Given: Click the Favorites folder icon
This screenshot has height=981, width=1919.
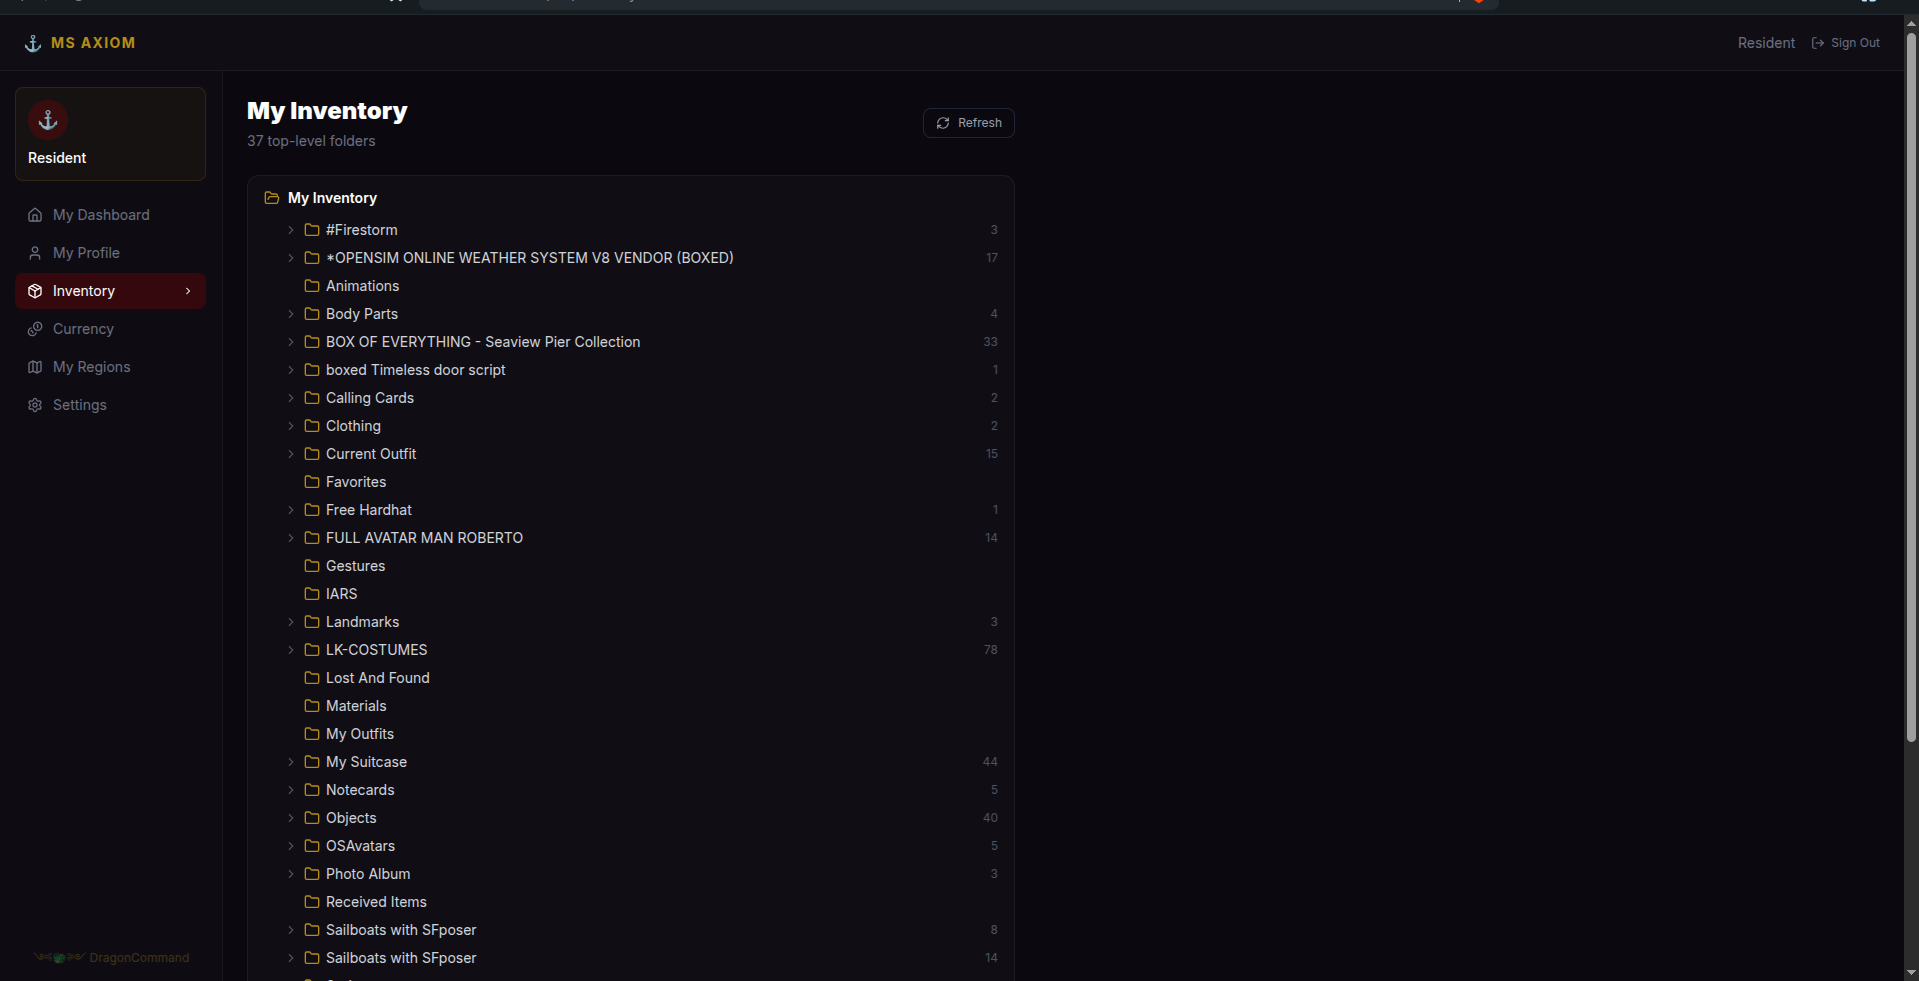Looking at the screenshot, I should tap(312, 482).
